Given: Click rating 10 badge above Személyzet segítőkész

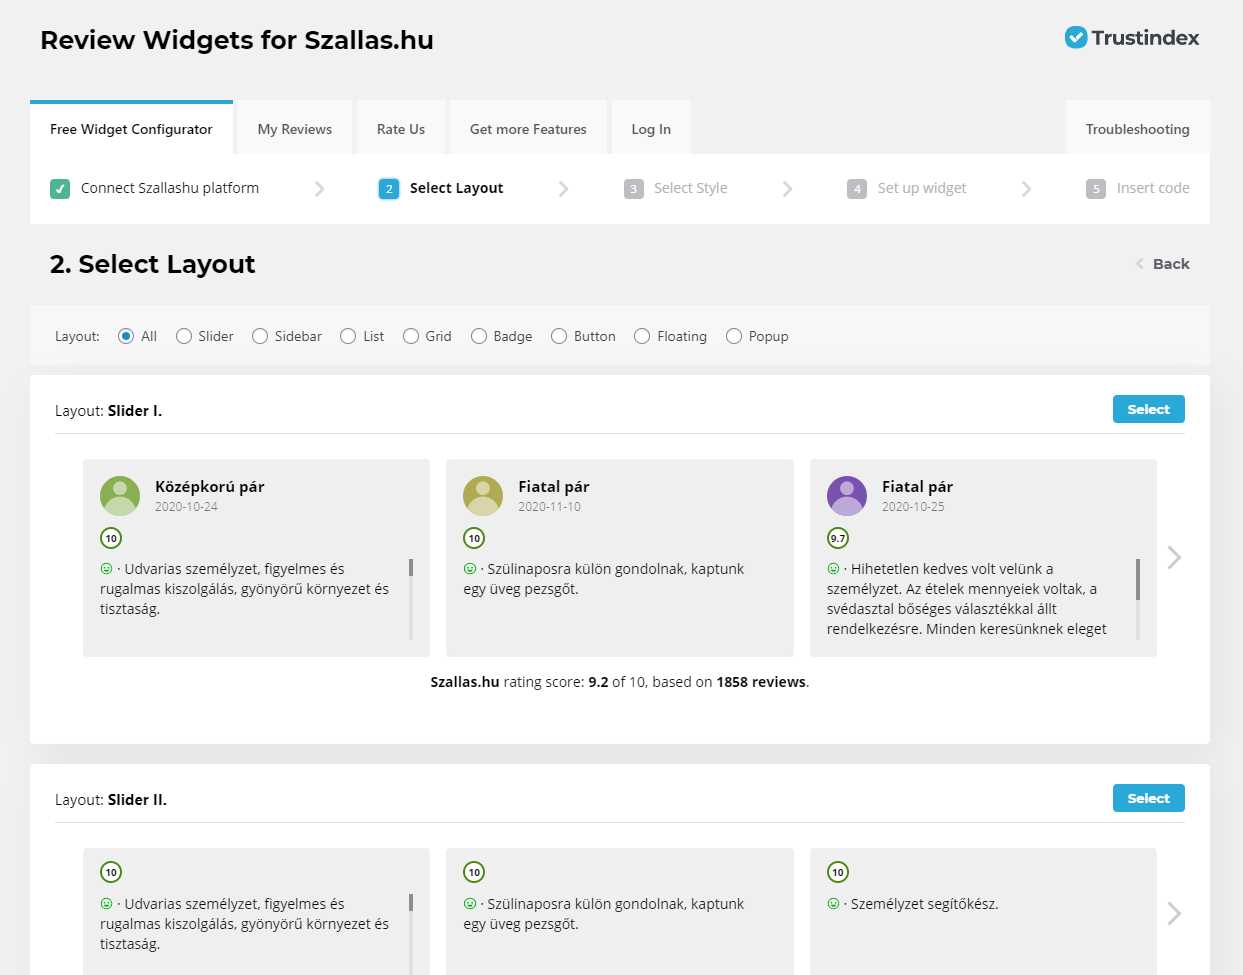Looking at the screenshot, I should [x=838, y=872].
